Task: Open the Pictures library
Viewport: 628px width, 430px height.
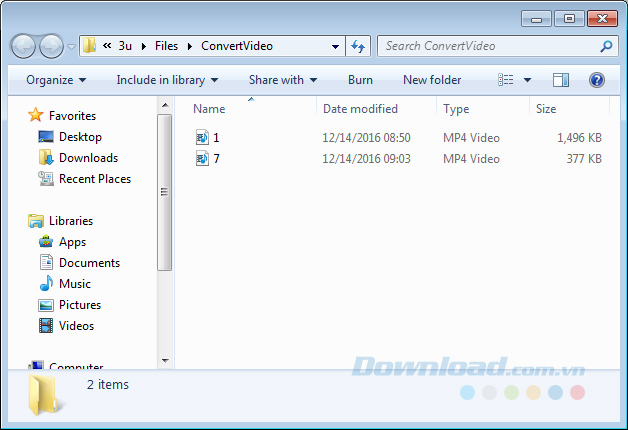Action: tap(80, 305)
